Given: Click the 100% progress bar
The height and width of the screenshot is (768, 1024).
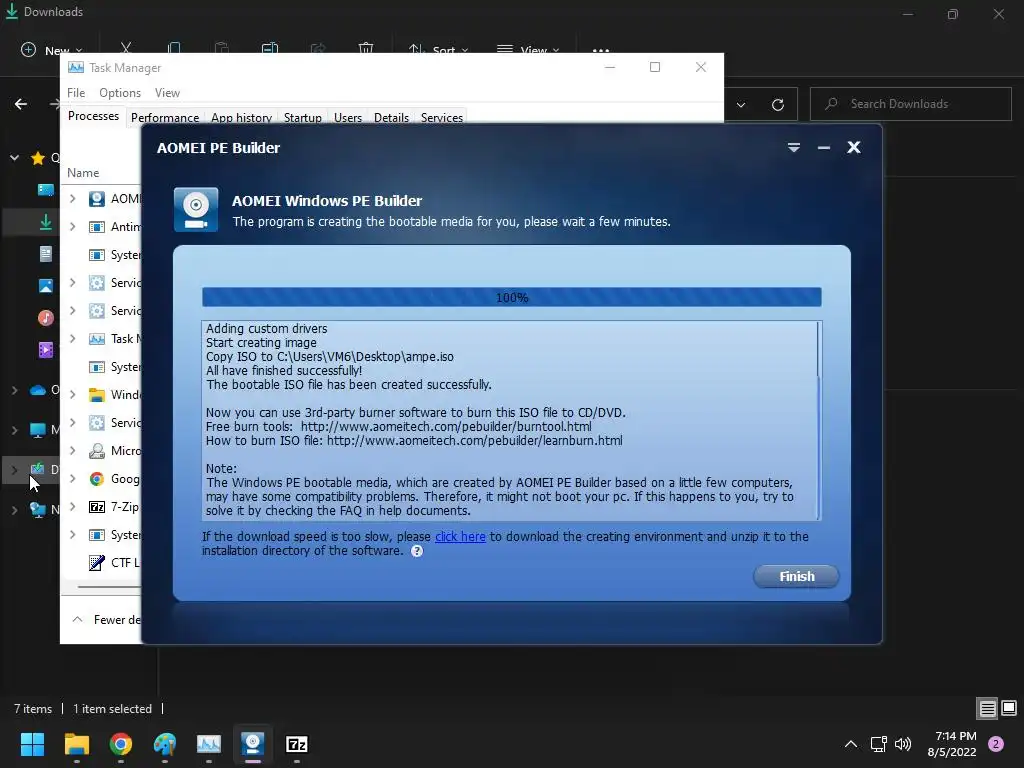Looking at the screenshot, I should pyautogui.click(x=511, y=297).
